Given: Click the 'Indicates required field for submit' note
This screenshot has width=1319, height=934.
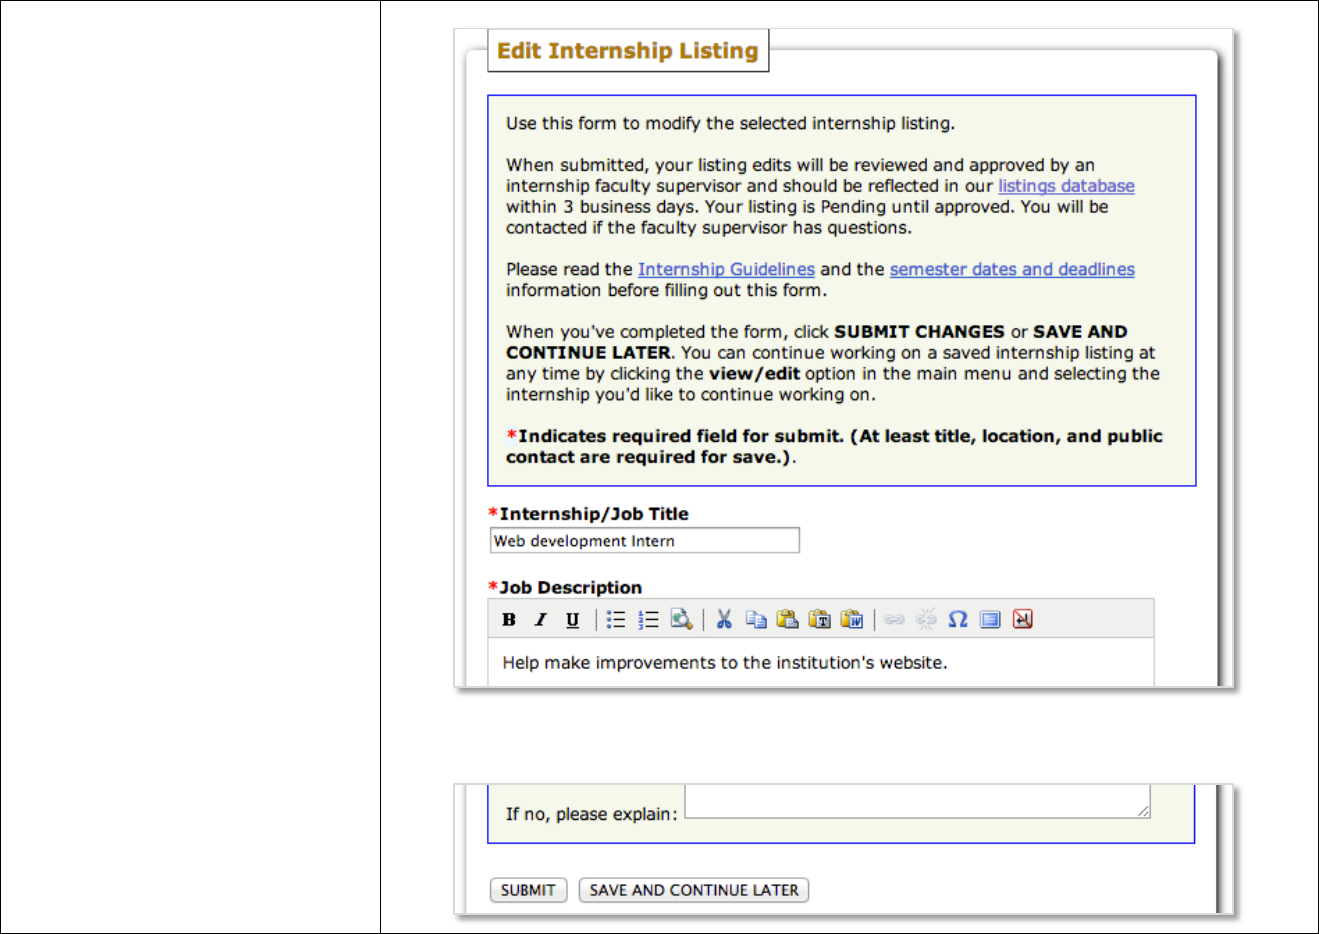Looking at the screenshot, I should [834, 447].
